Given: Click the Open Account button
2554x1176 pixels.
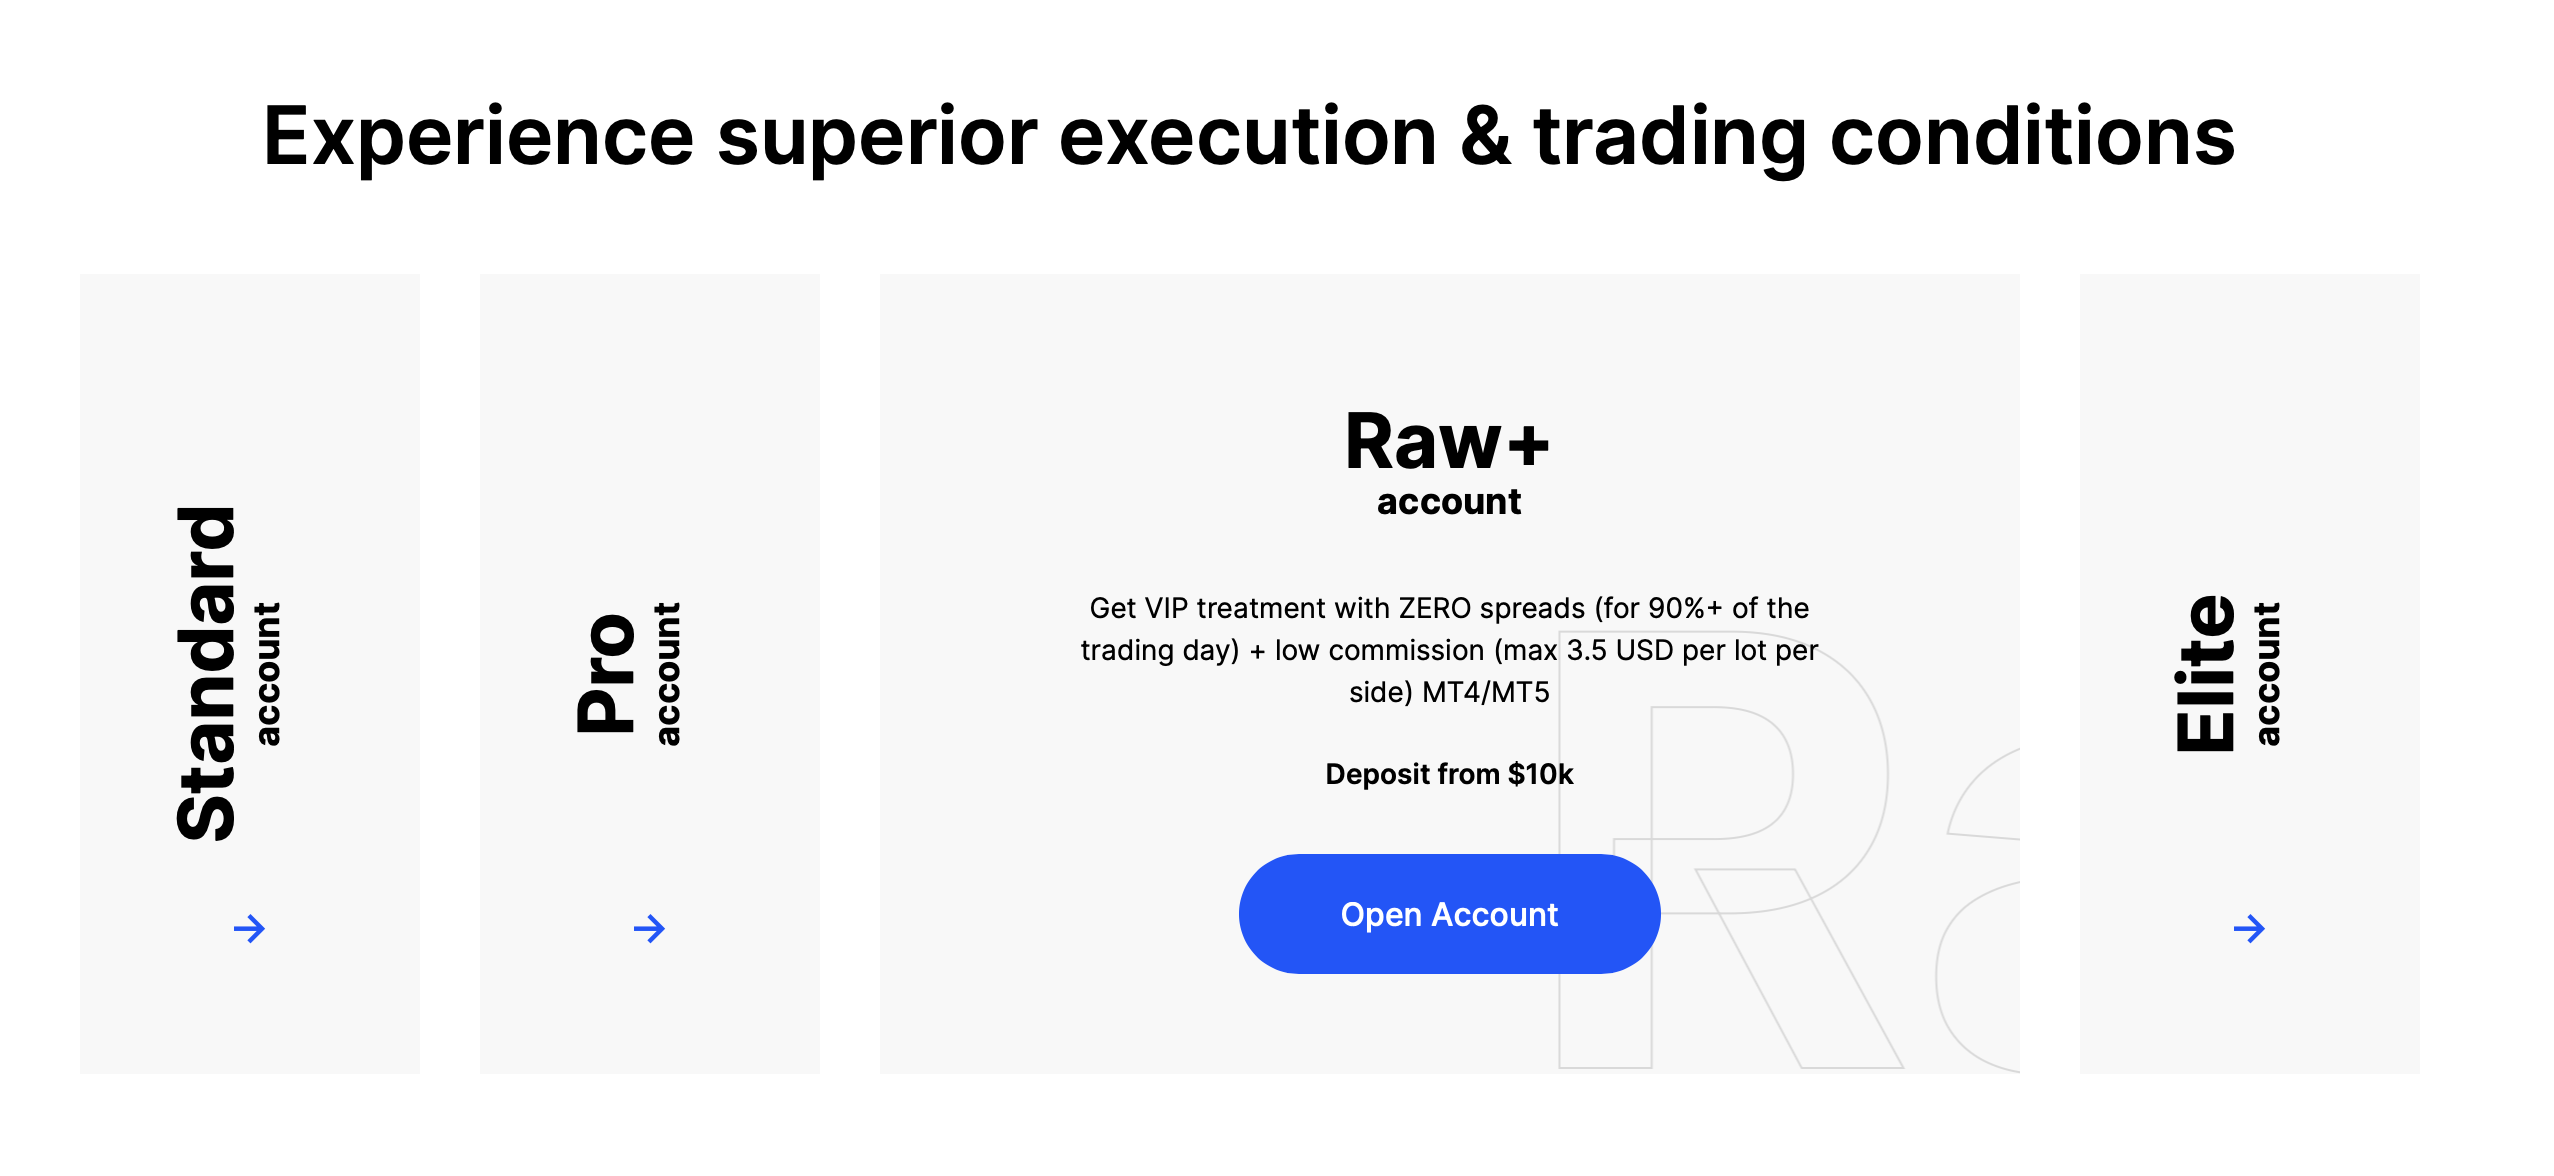Looking at the screenshot, I should pos(1449,914).
